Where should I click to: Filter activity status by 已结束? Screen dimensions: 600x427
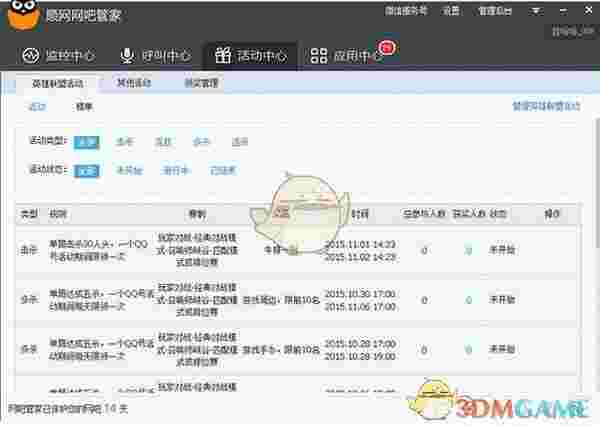[223, 170]
